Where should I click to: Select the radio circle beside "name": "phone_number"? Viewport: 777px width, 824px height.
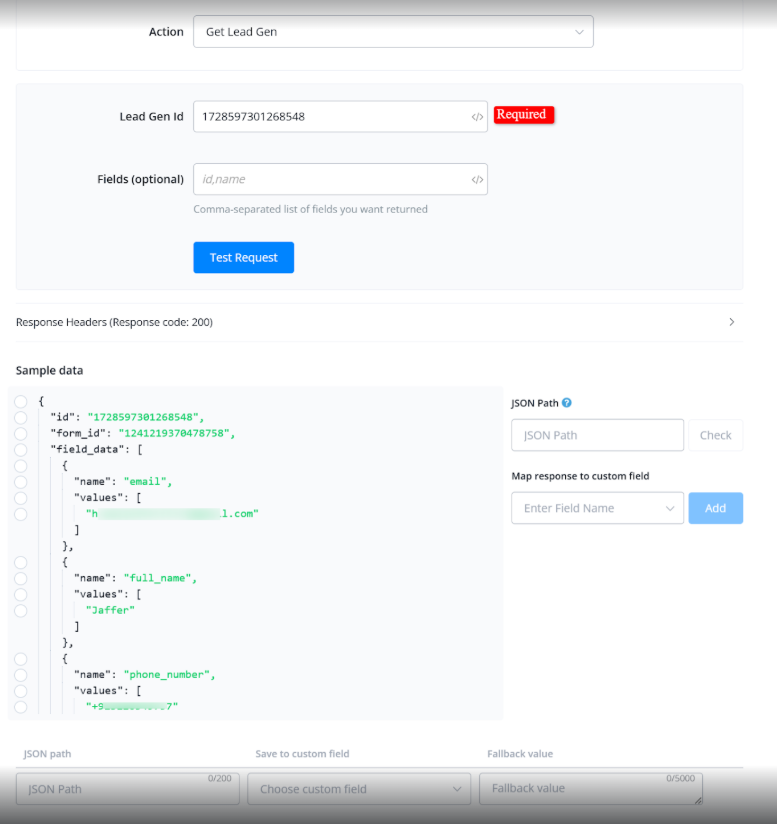21,674
